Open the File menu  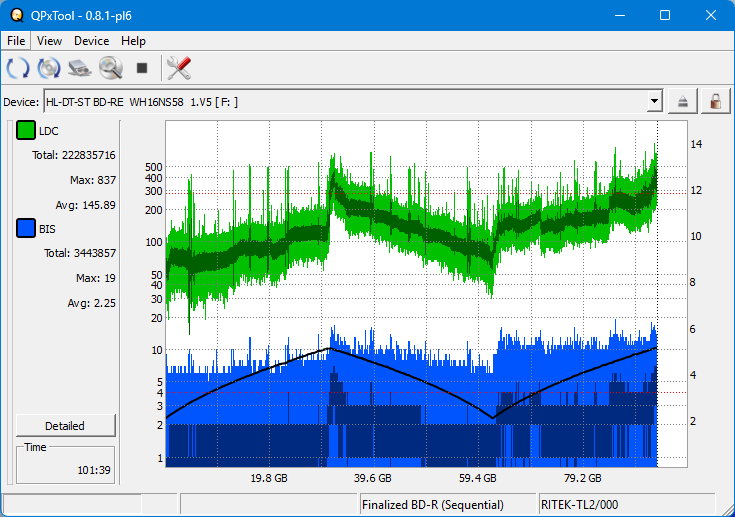(x=16, y=41)
